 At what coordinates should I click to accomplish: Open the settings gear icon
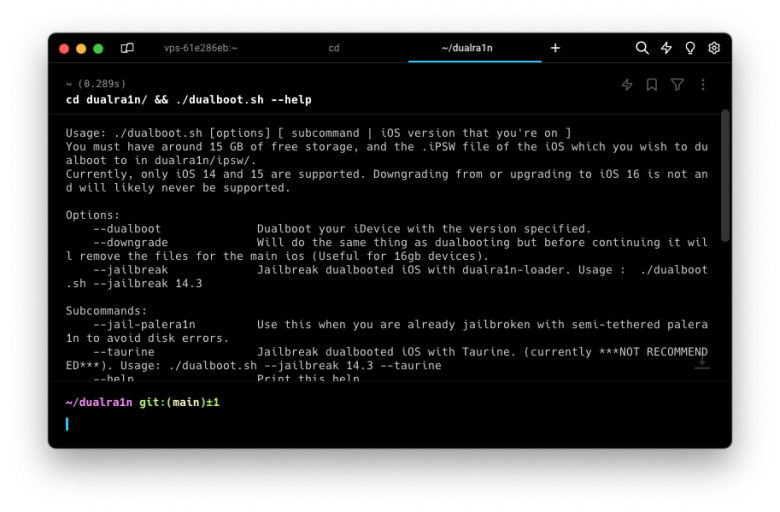click(x=714, y=48)
